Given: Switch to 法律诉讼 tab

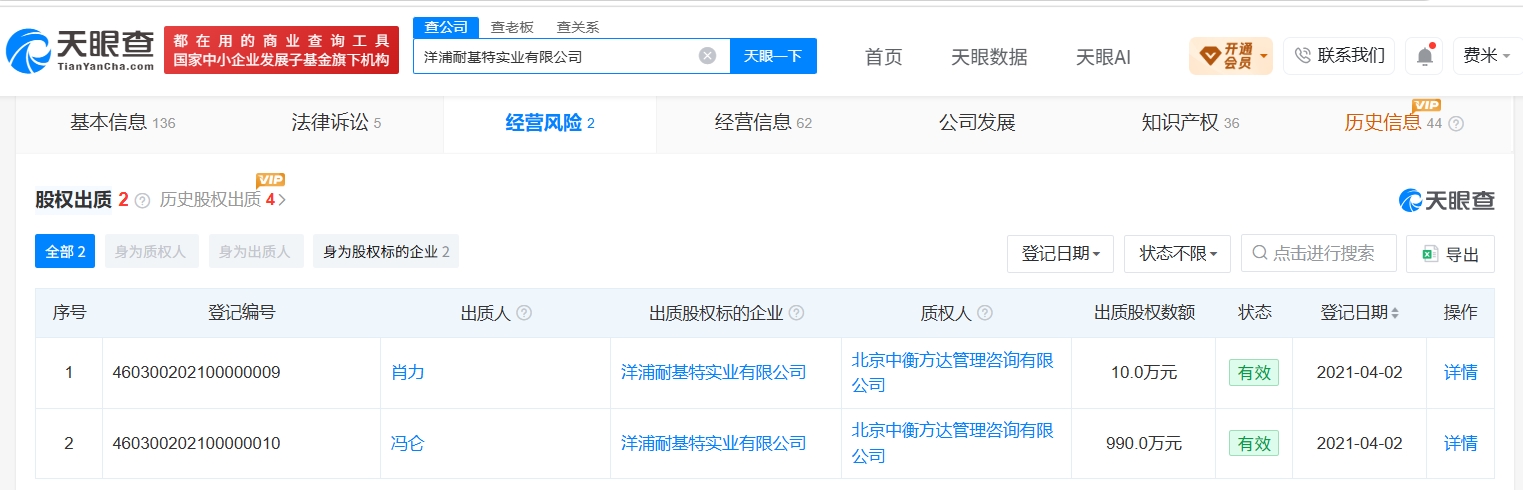Looking at the screenshot, I should point(336,123).
